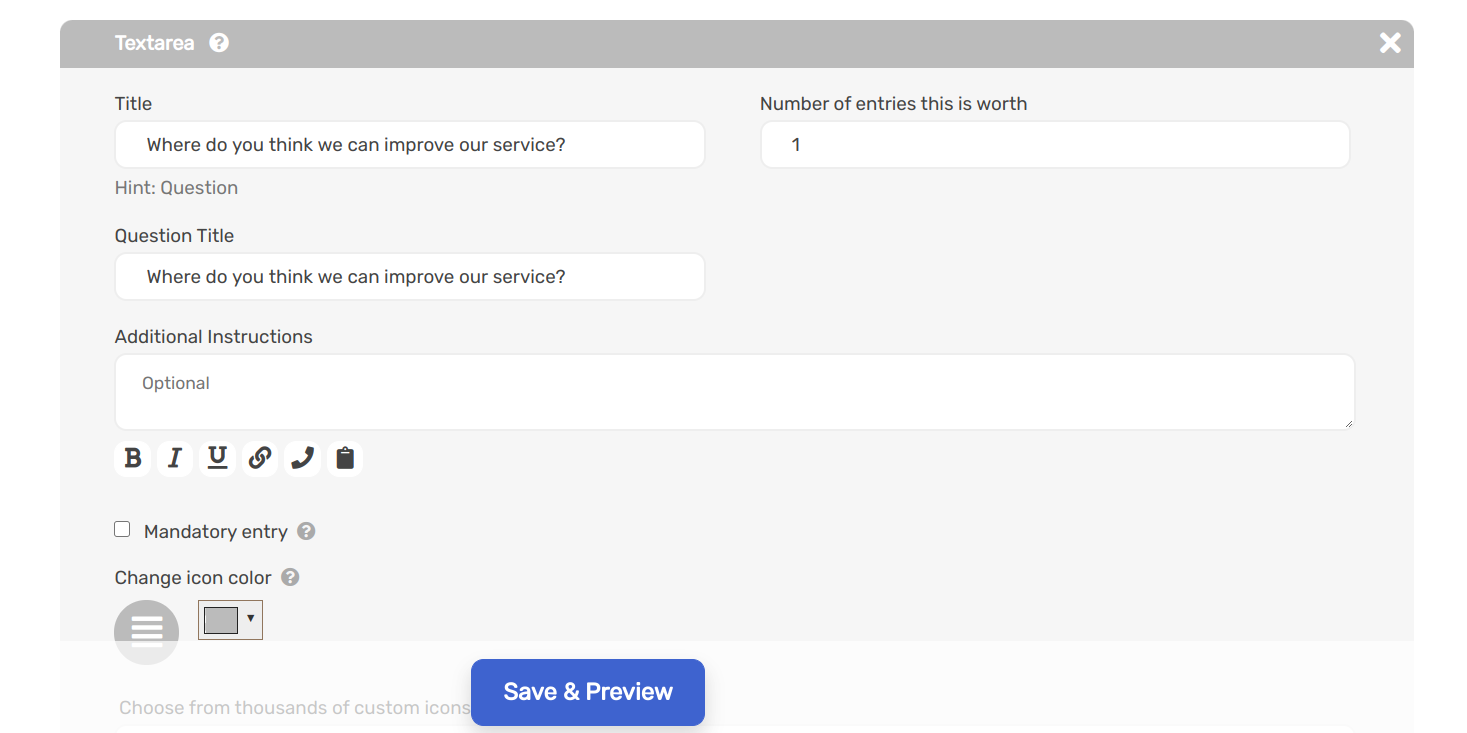The width and height of the screenshot is (1467, 733).
Task: Focus the Question Title text field
Action: (x=410, y=277)
